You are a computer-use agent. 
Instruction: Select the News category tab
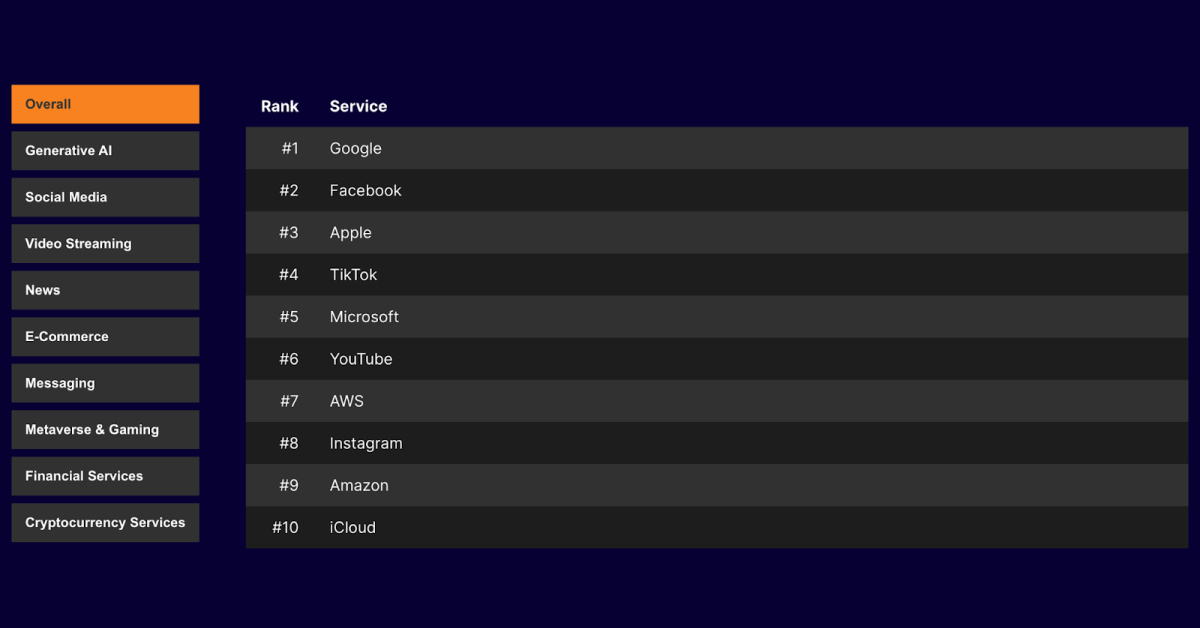(105, 290)
